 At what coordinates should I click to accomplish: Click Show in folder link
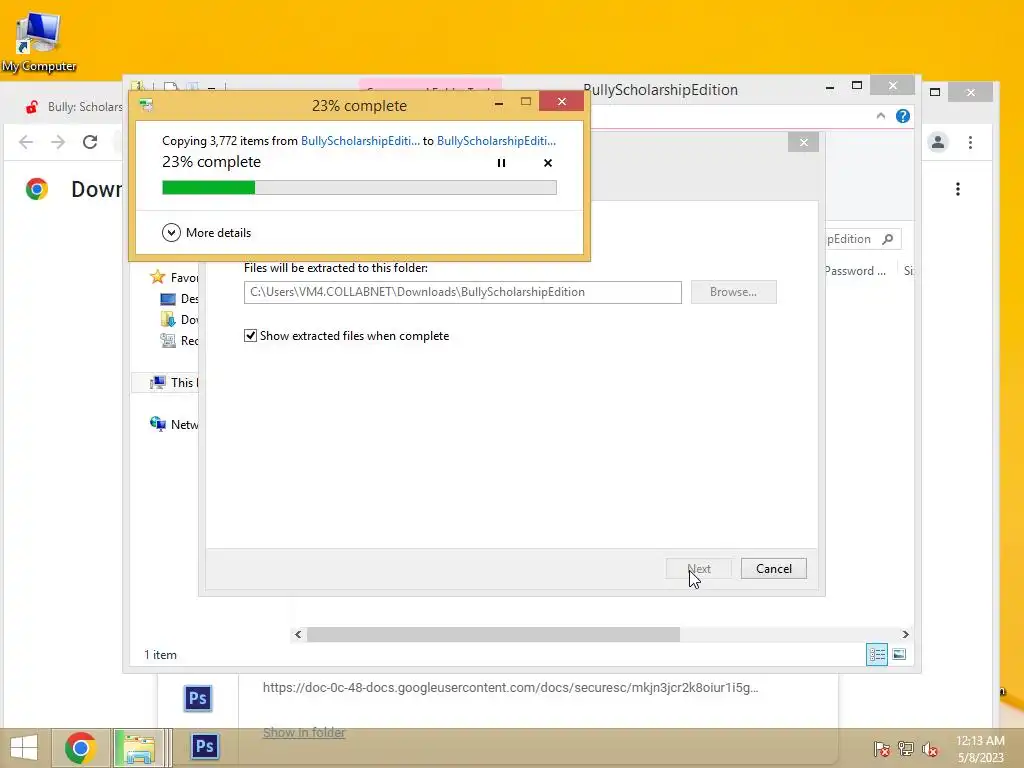pyautogui.click(x=304, y=733)
